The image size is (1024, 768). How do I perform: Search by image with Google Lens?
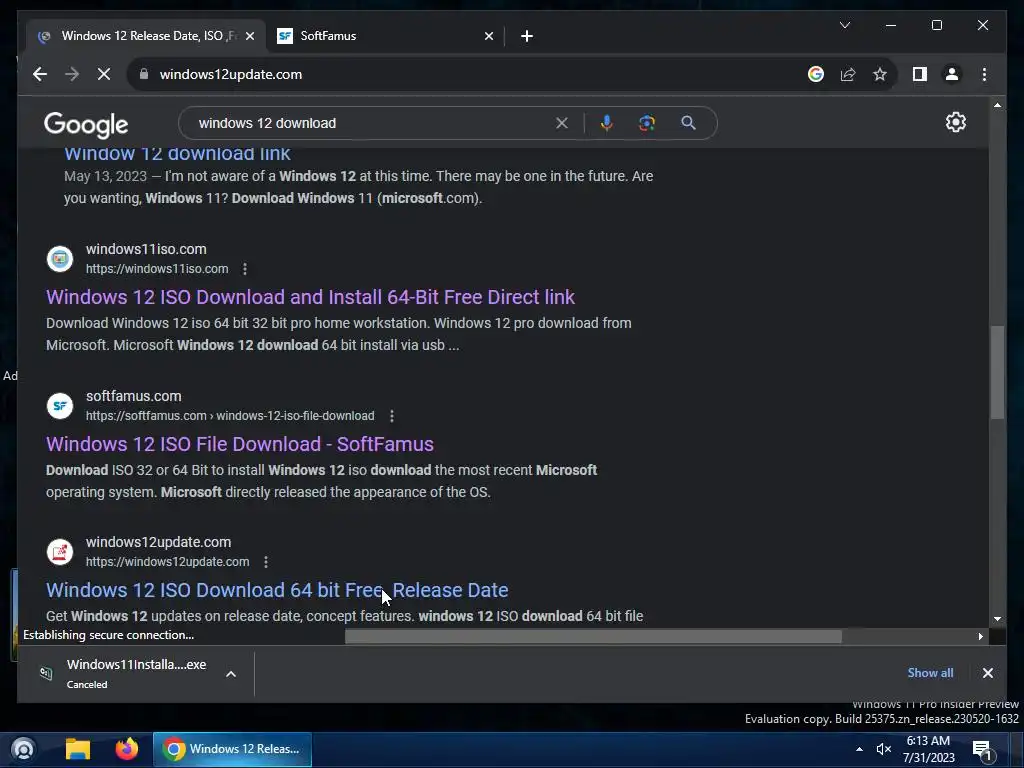point(647,123)
